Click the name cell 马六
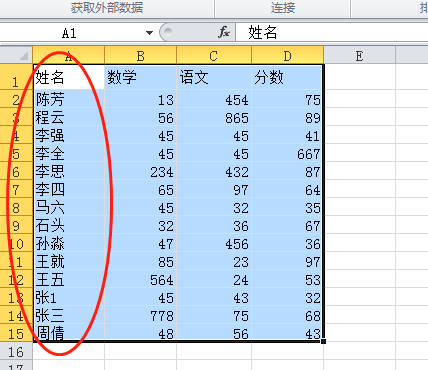This screenshot has width=428, height=370. [x=69, y=207]
